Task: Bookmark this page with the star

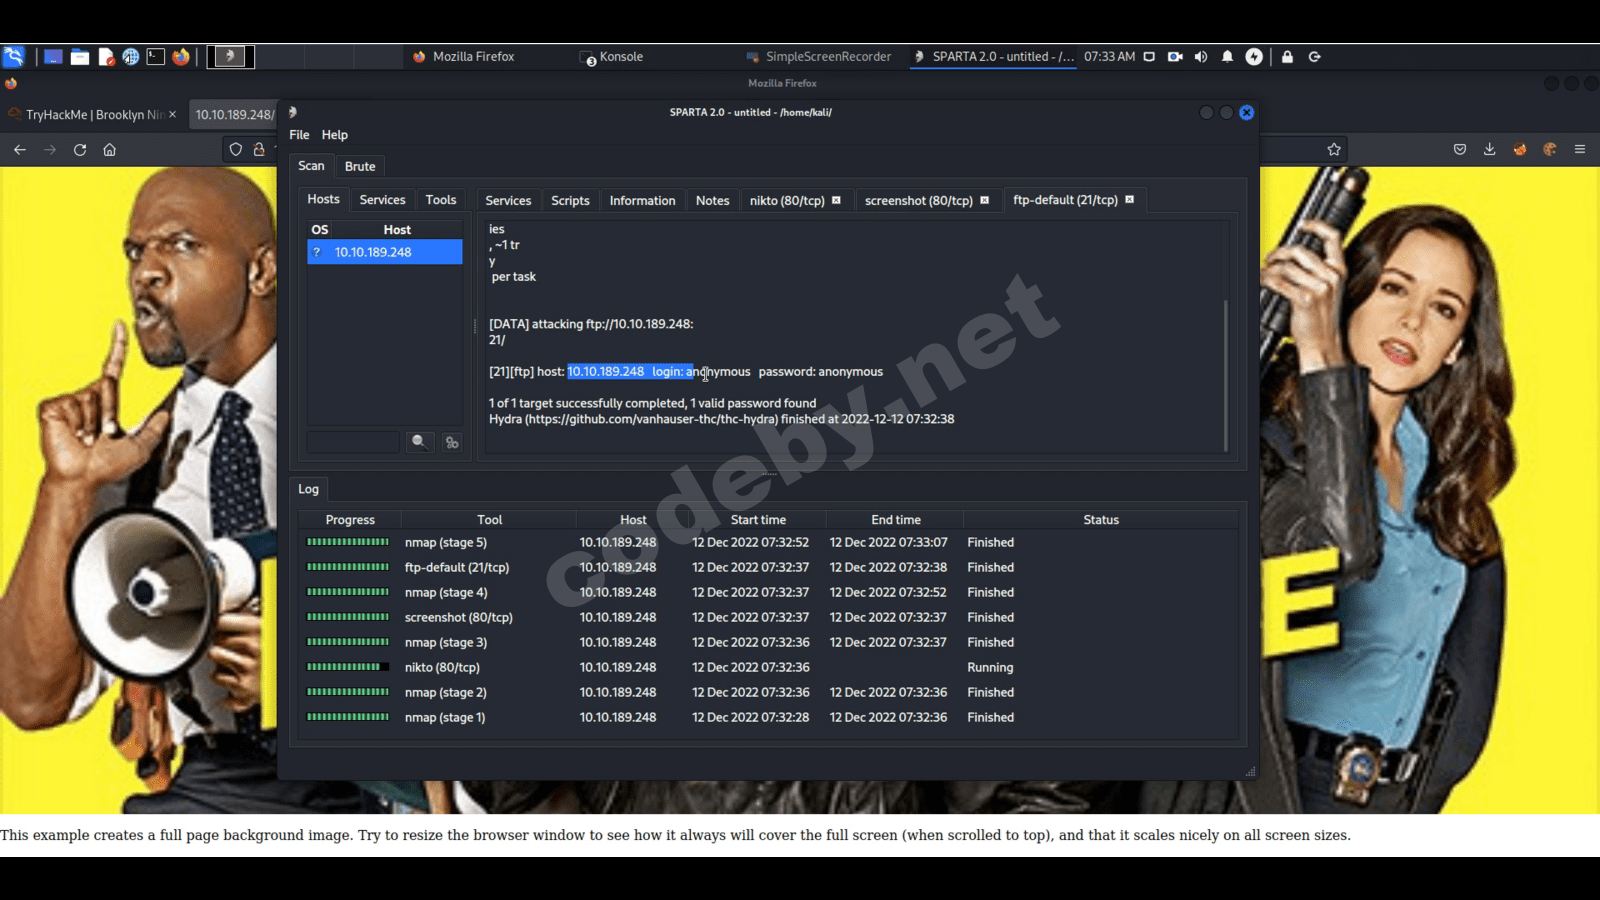Action: (1334, 150)
